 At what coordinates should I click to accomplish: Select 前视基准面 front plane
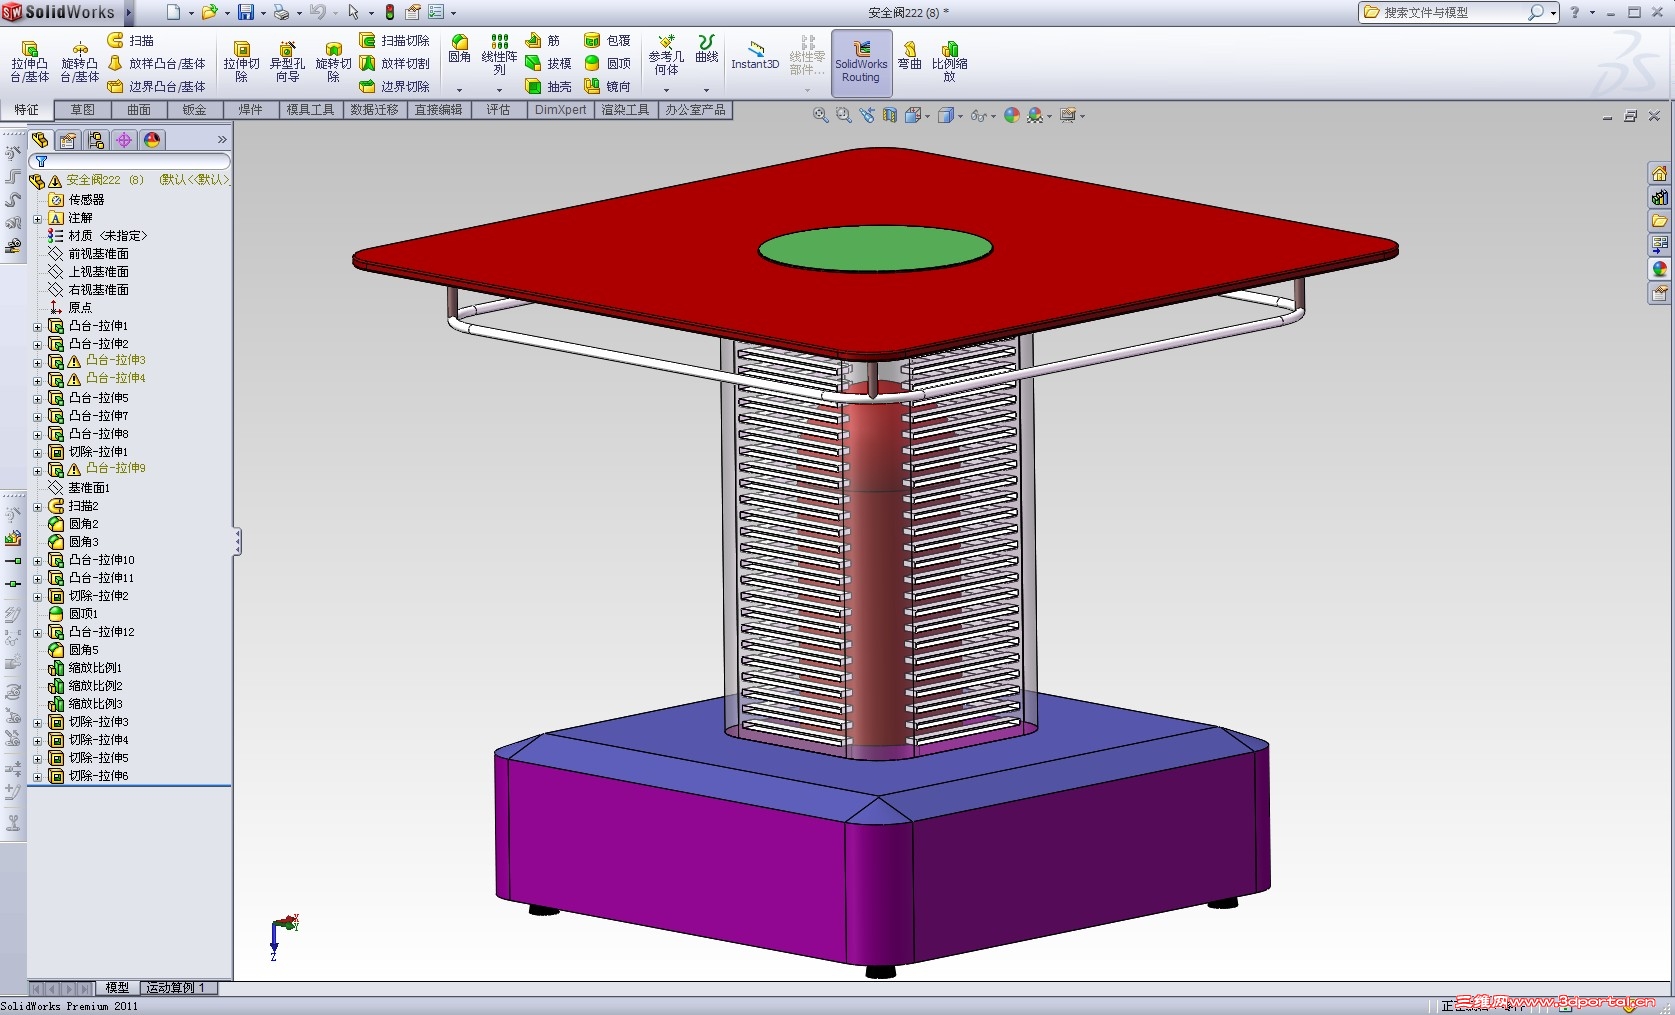[89, 254]
